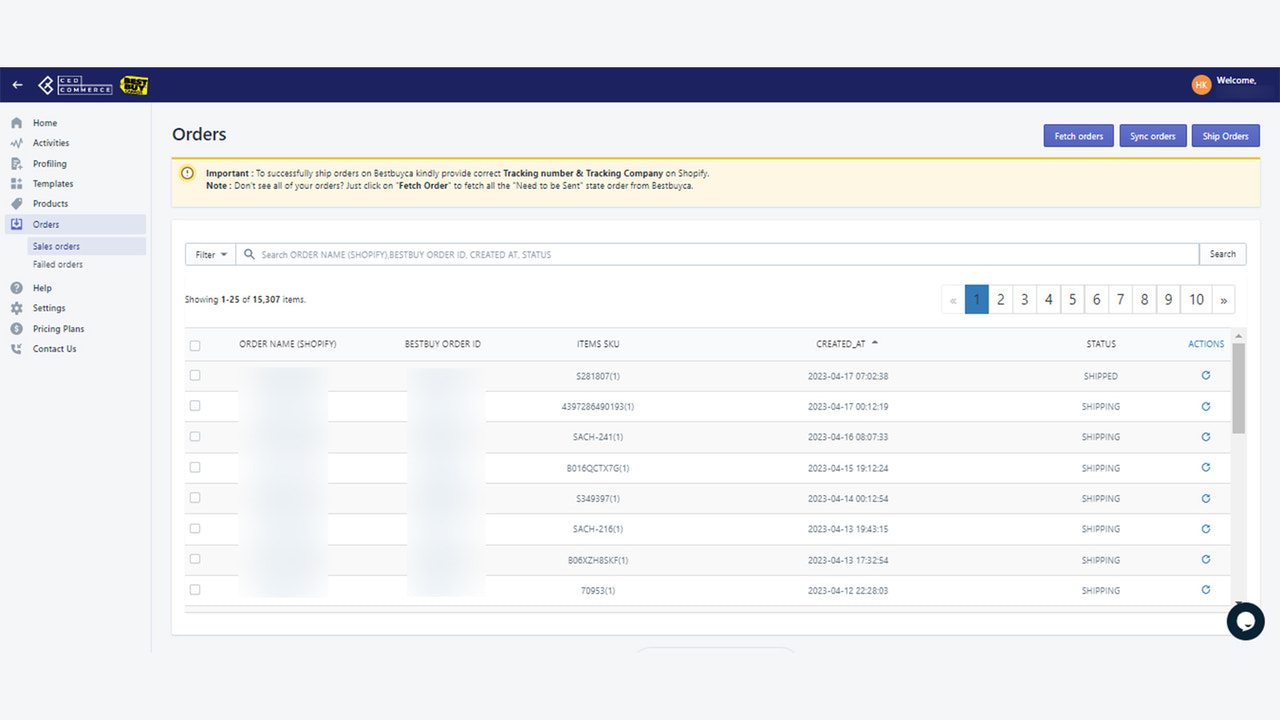The width and height of the screenshot is (1280, 720).
Task: Check the checkbox for order SACH-241
Action: point(195,437)
